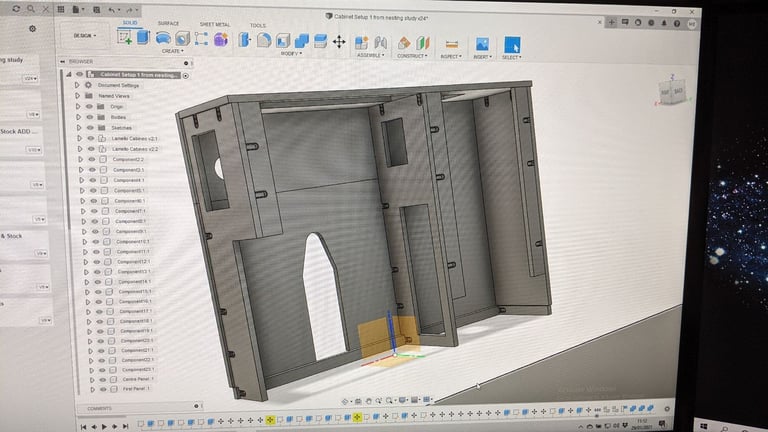This screenshot has width=768, height=432.
Task: Open the Insert menu
Action: [x=482, y=57]
